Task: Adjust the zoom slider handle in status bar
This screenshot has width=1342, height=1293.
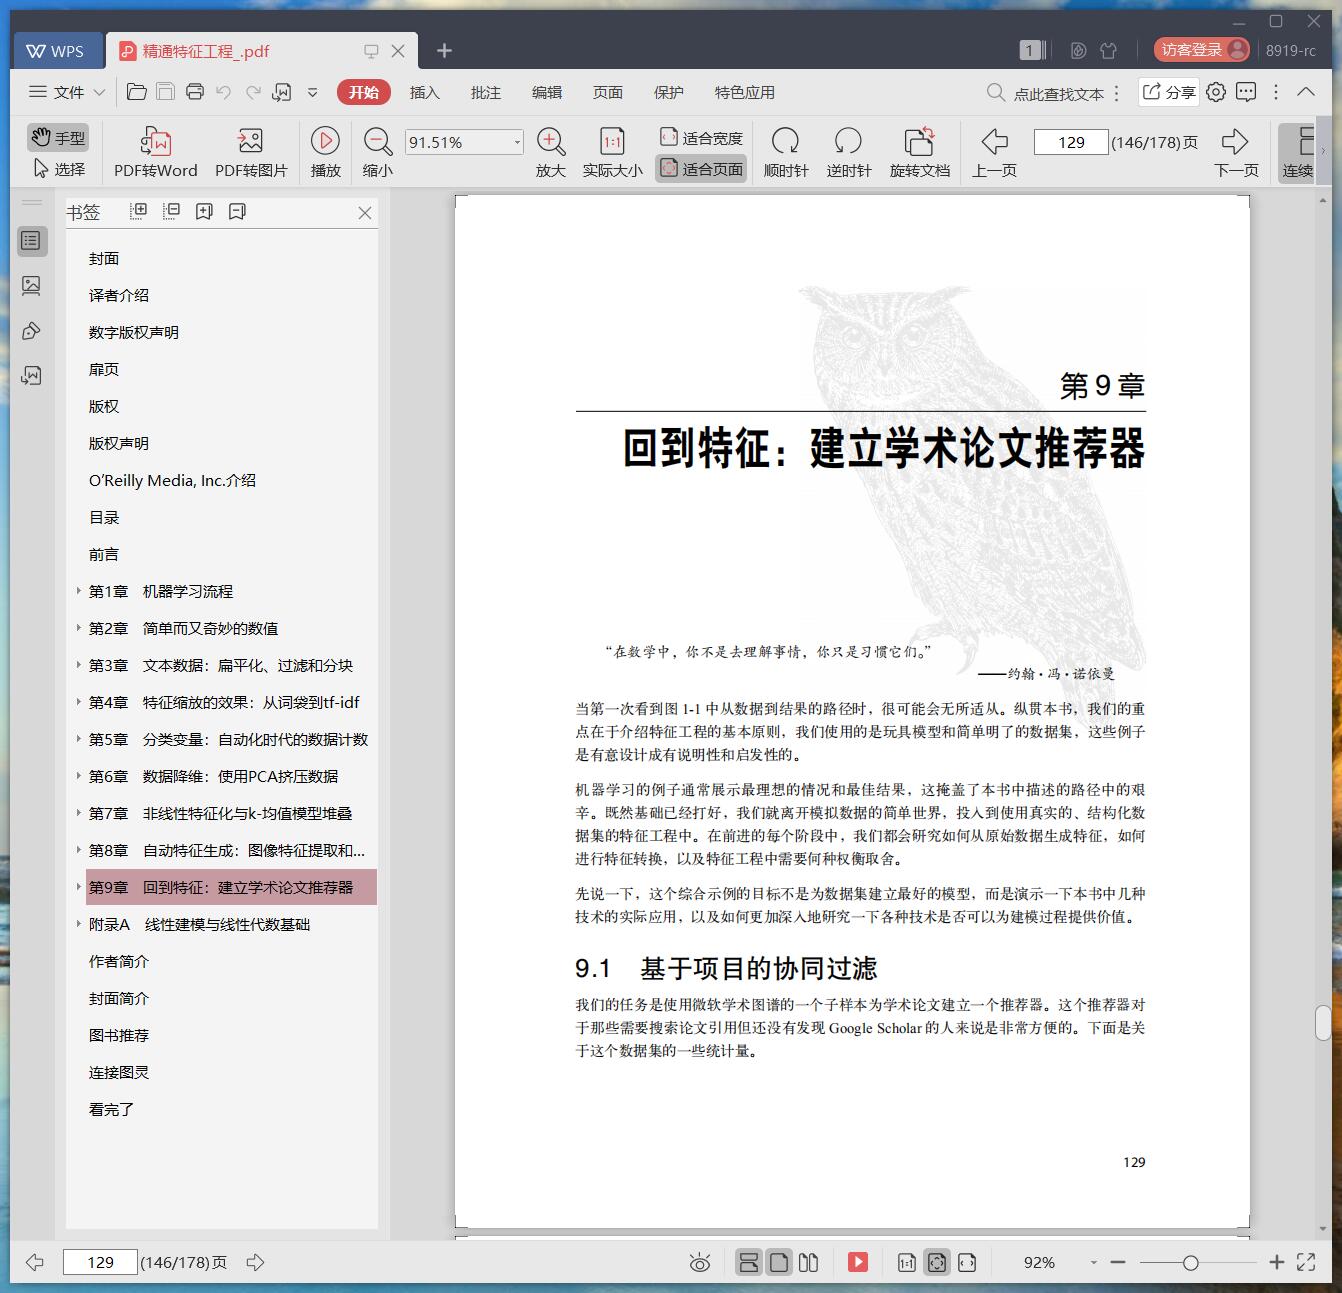Action: click(1190, 1263)
